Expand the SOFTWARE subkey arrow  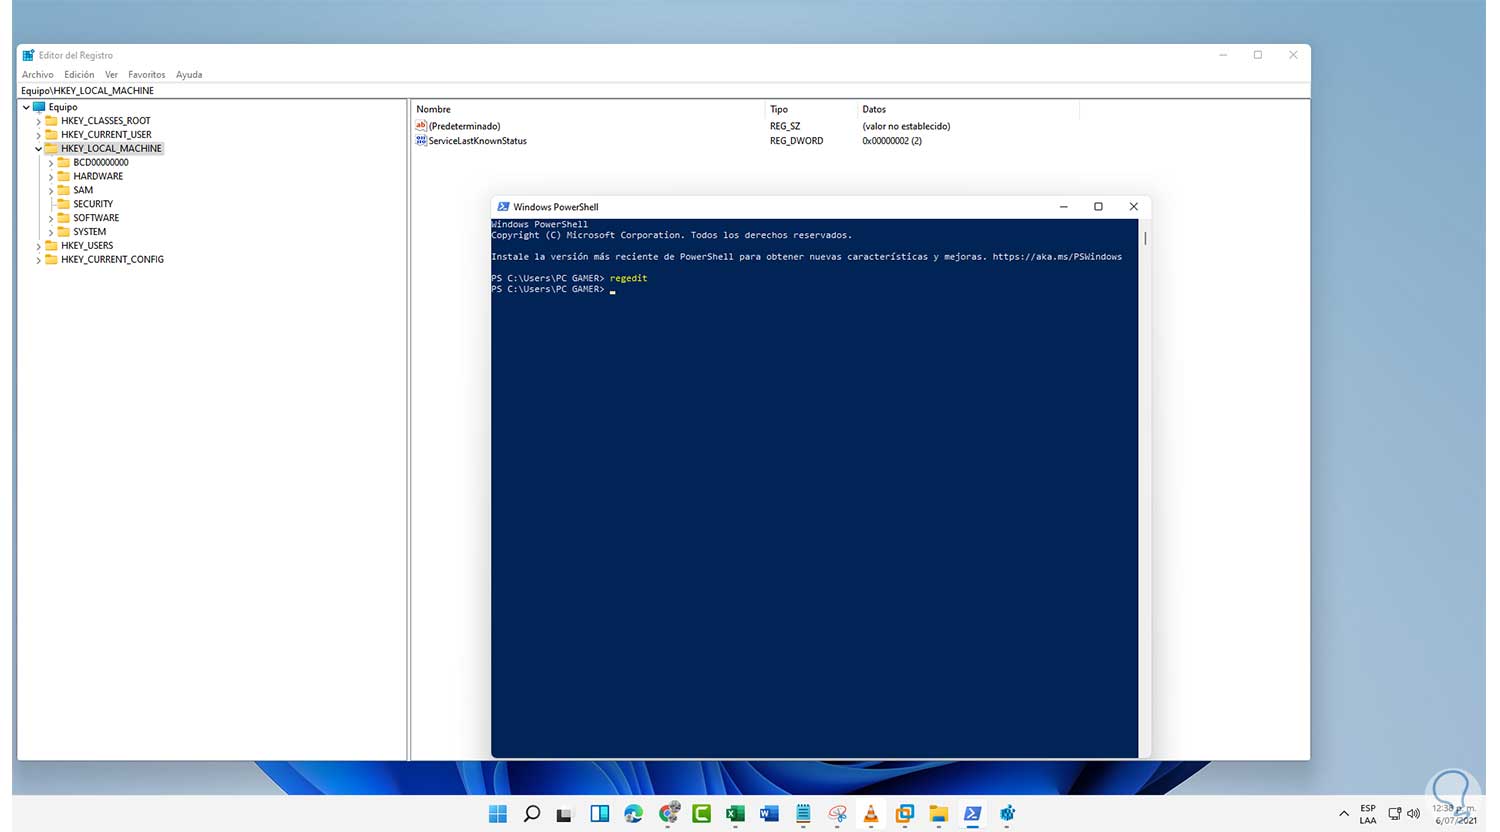point(51,218)
